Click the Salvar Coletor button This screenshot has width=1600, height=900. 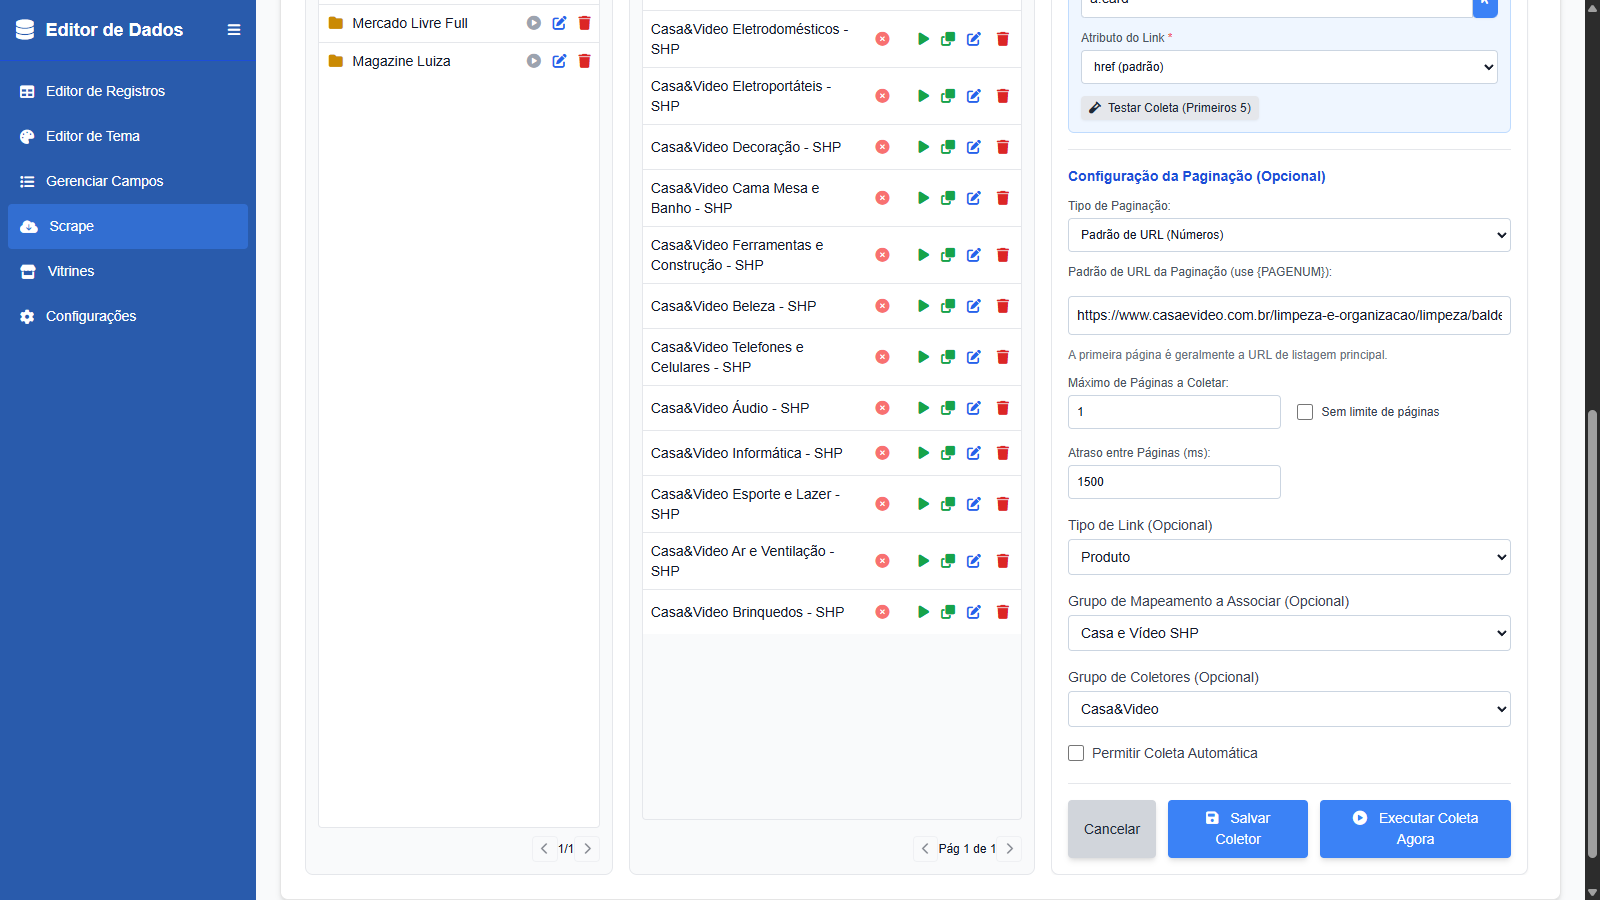1237,829
